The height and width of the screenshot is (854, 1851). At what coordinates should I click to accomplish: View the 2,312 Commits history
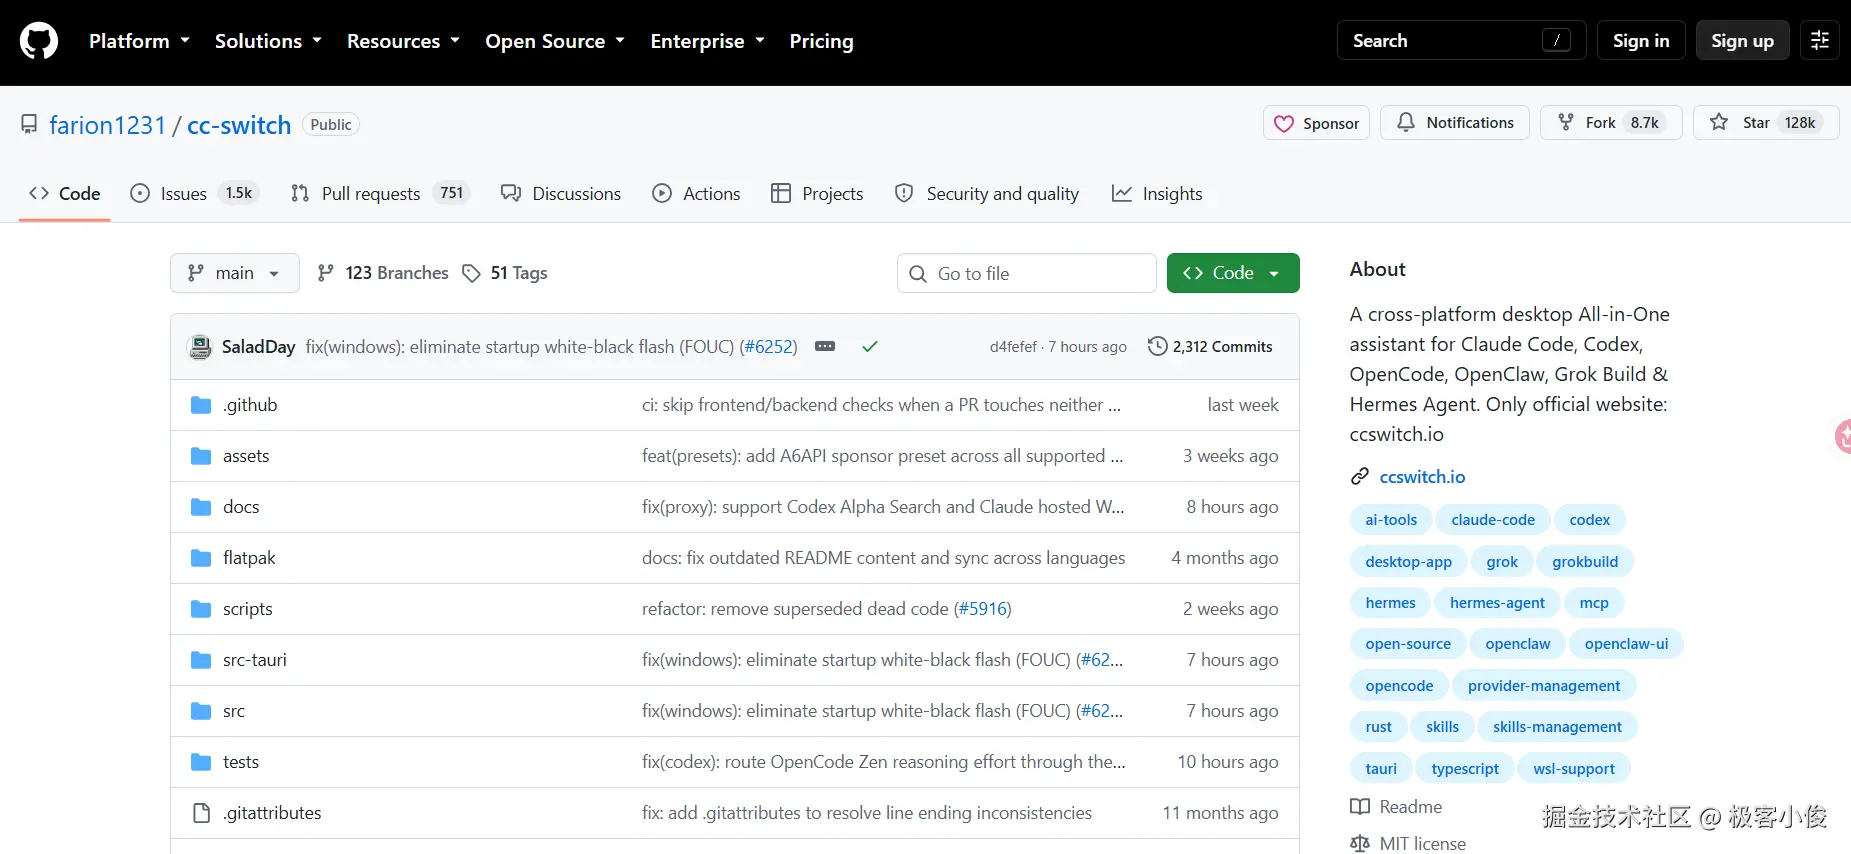(1211, 347)
